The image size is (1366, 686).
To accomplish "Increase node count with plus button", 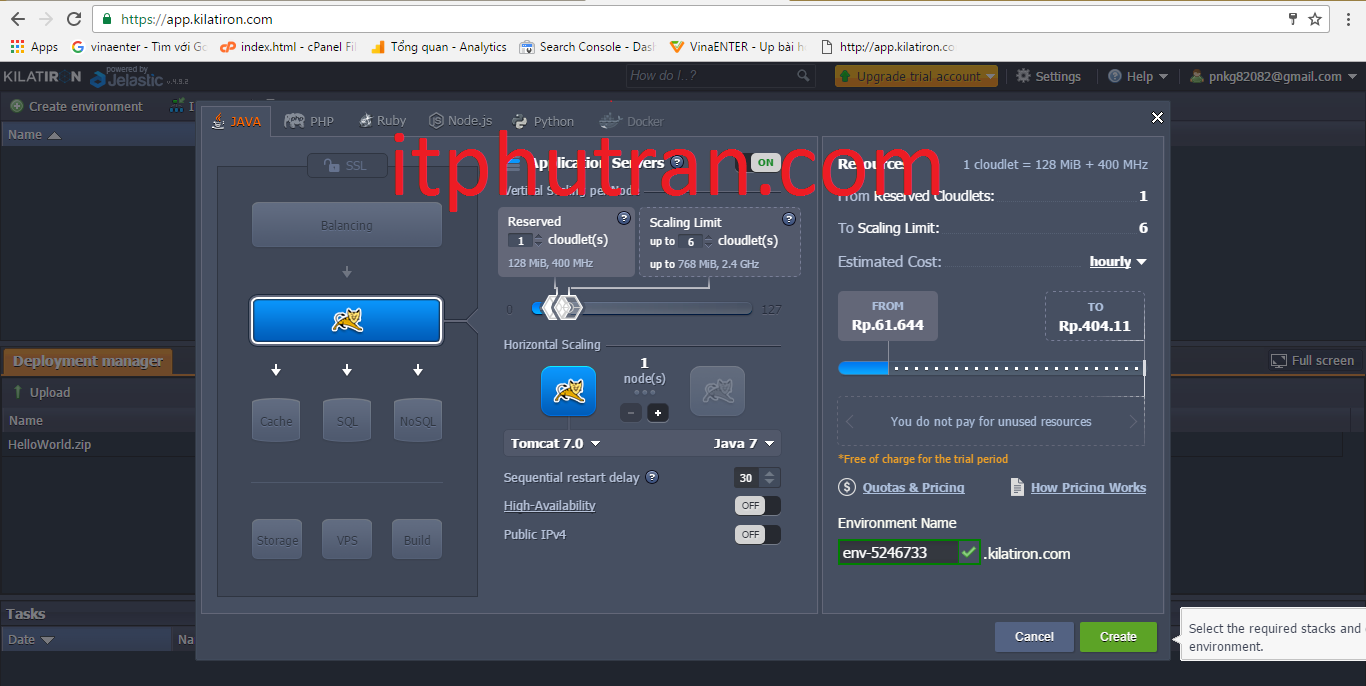I will [657, 412].
